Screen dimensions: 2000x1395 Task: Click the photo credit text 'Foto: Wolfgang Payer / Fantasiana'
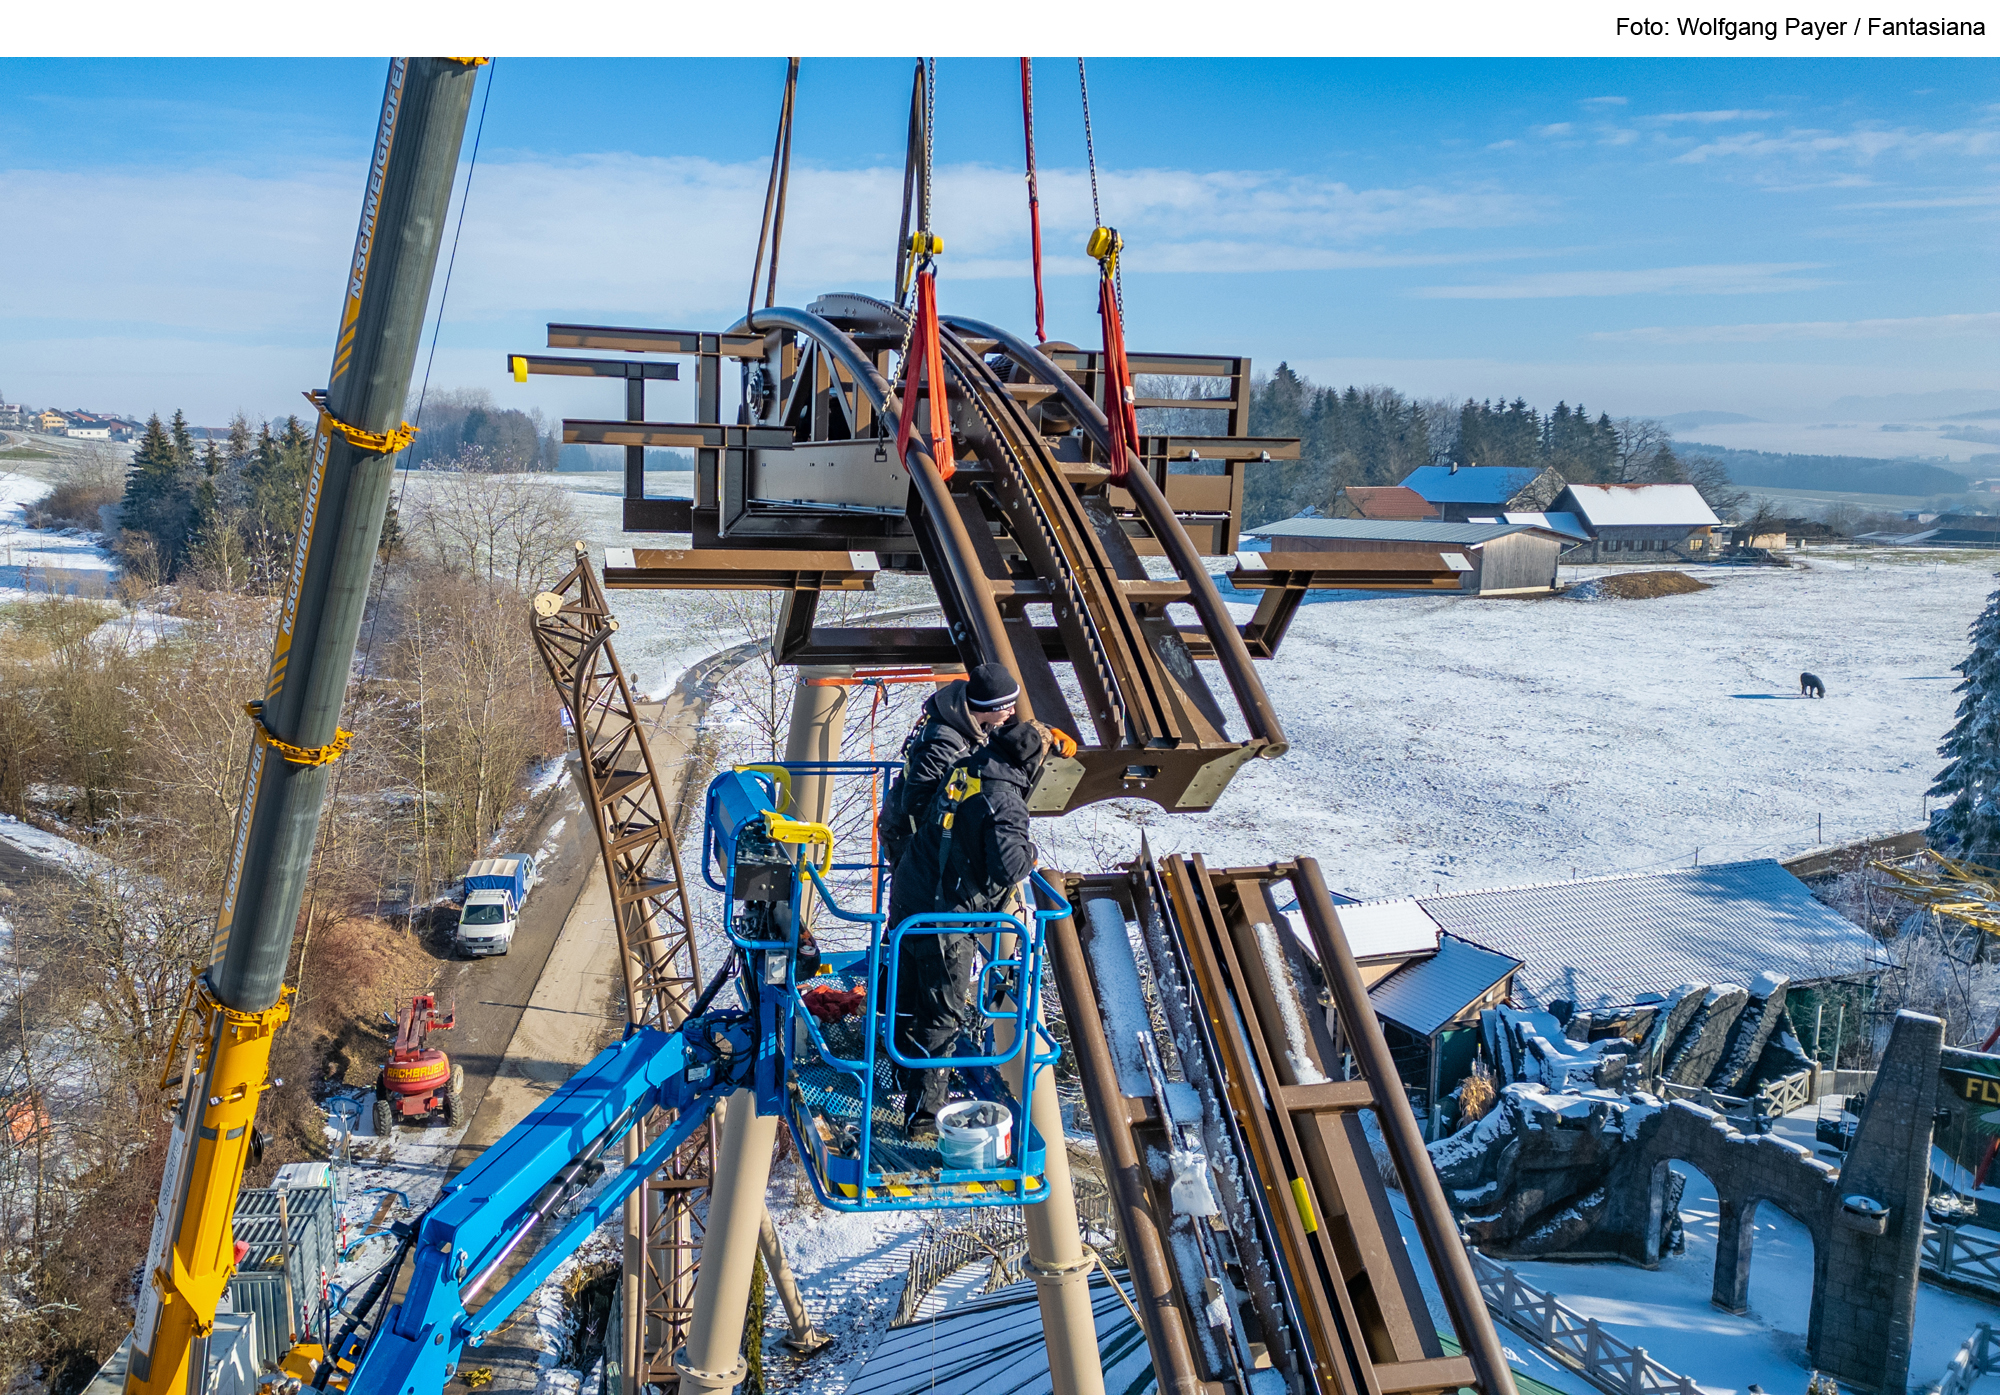coord(1799,27)
